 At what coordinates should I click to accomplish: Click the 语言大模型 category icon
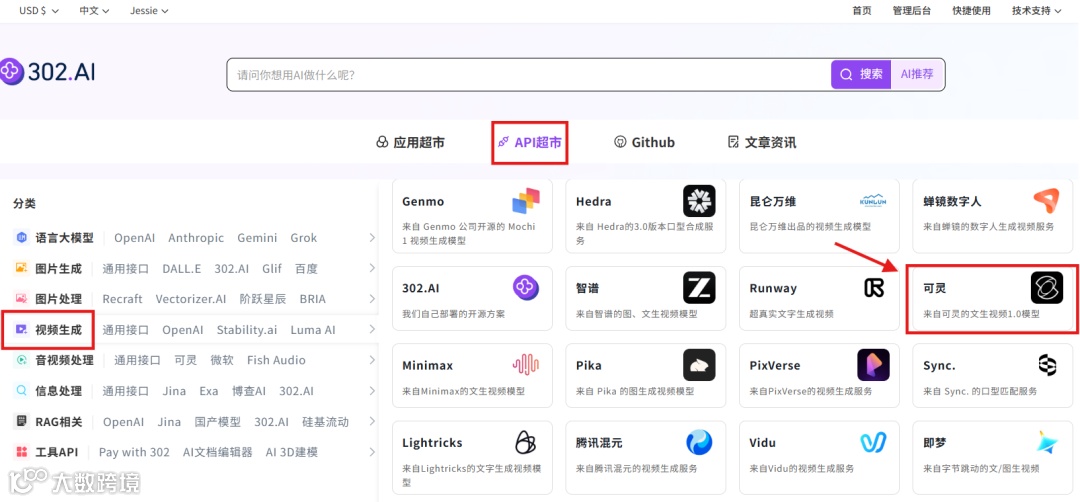[21, 238]
